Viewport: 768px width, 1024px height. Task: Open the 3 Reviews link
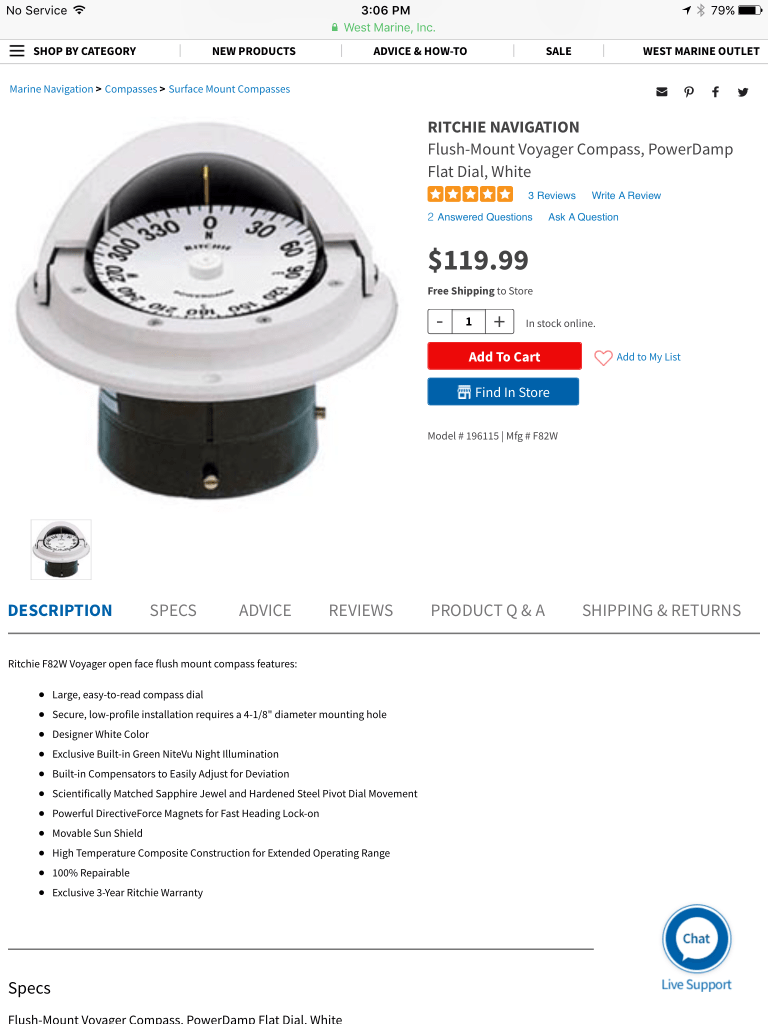(552, 195)
